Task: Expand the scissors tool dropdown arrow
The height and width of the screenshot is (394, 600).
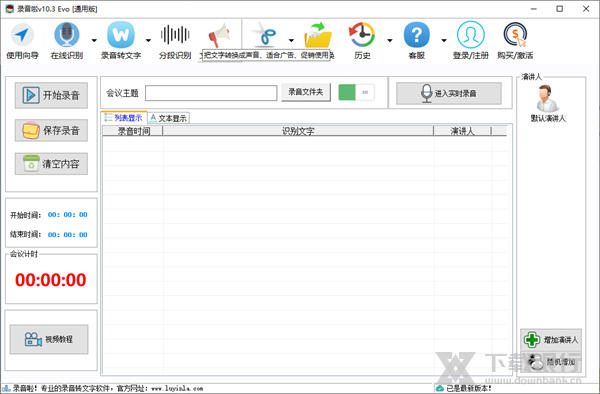Action: (291, 40)
